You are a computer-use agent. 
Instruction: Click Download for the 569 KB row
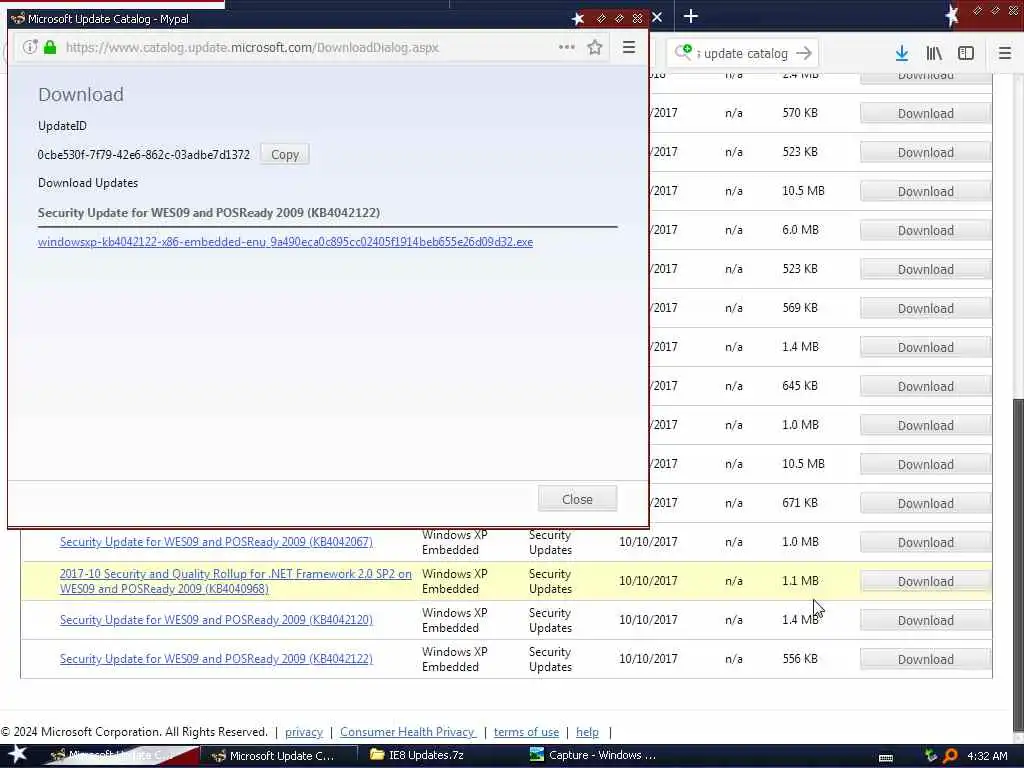point(925,308)
